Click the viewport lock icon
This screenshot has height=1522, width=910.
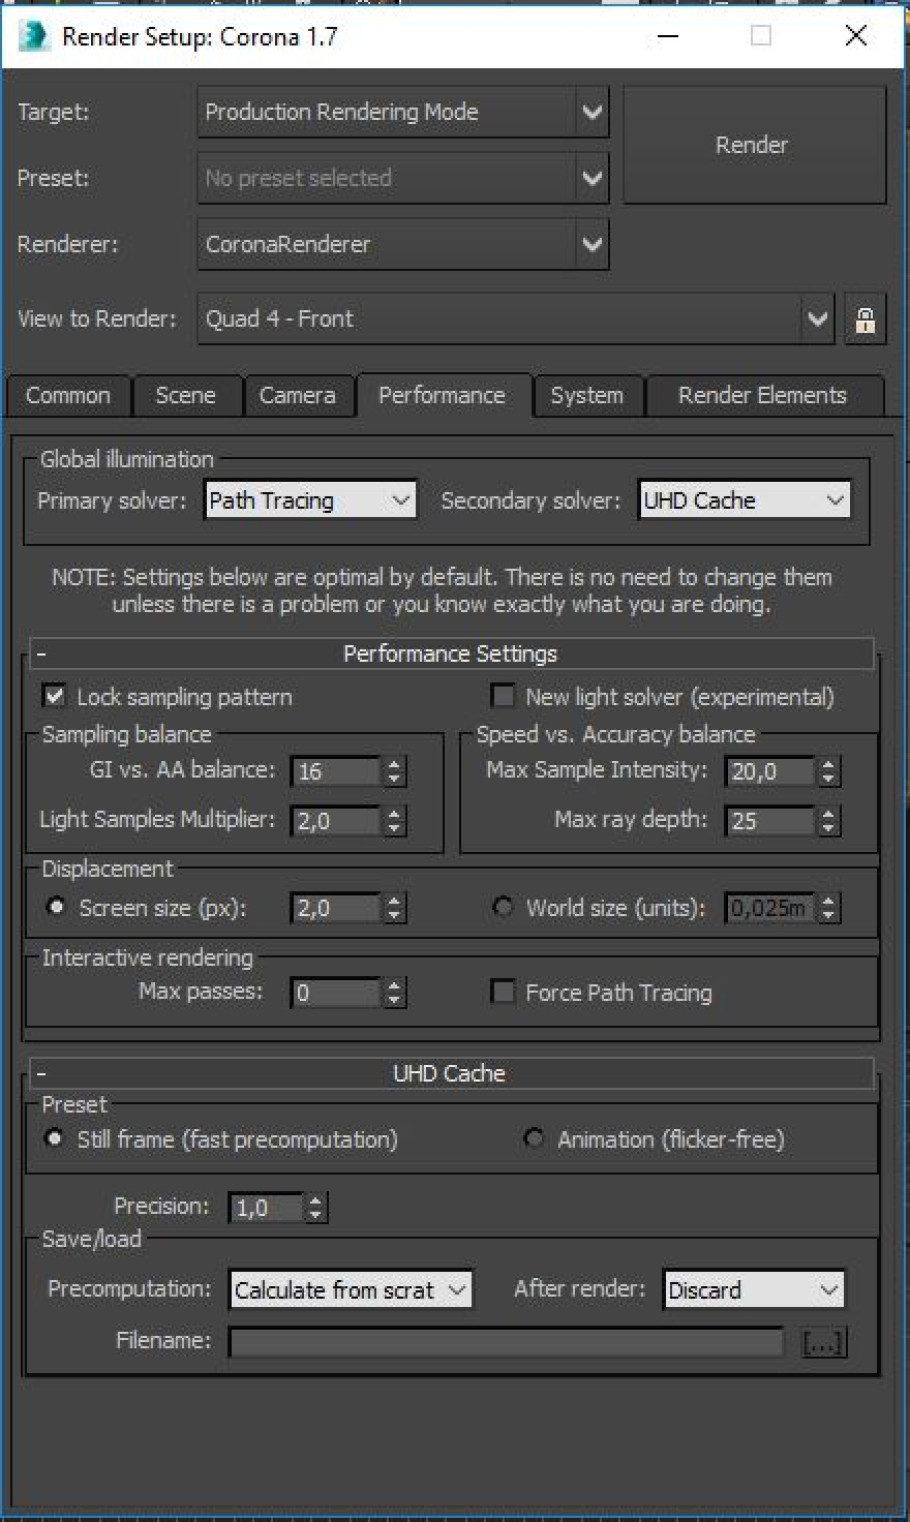pyautogui.click(x=865, y=320)
